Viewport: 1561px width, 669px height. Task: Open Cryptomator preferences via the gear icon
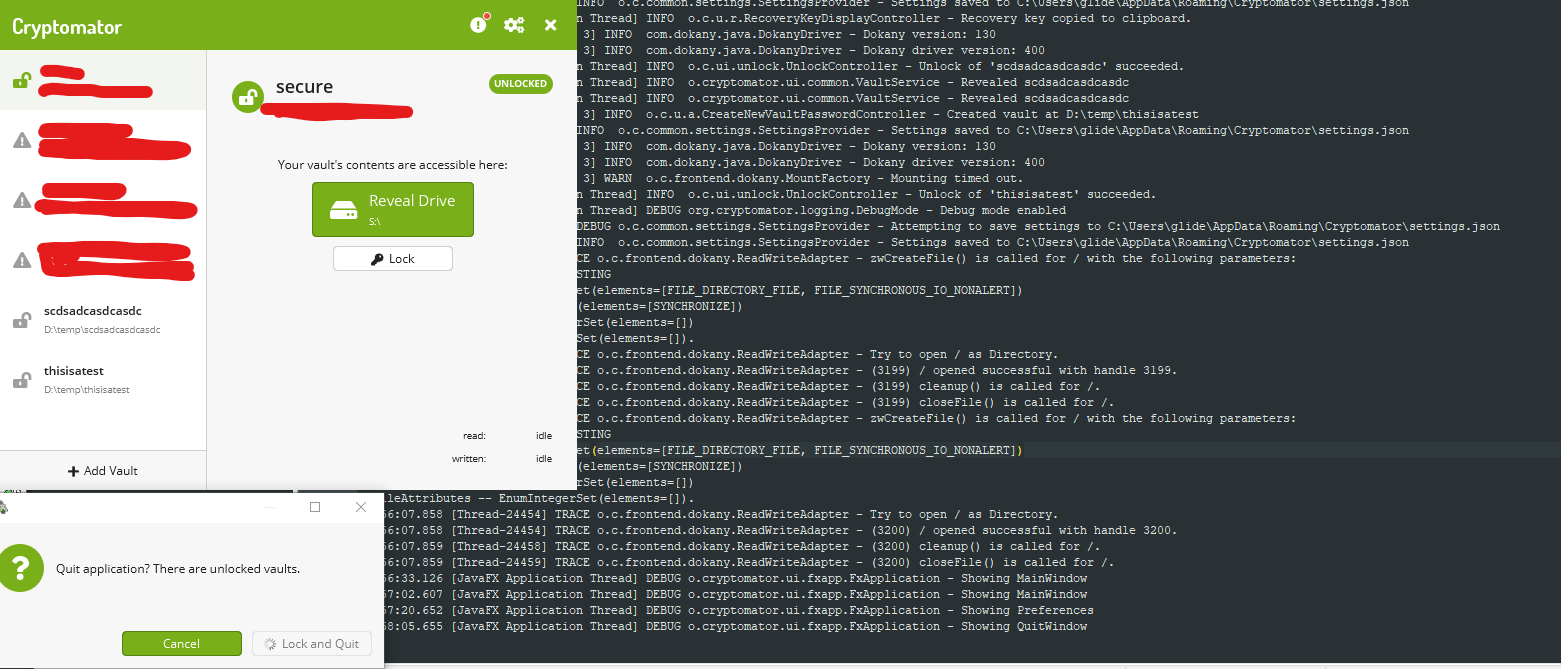click(x=514, y=25)
